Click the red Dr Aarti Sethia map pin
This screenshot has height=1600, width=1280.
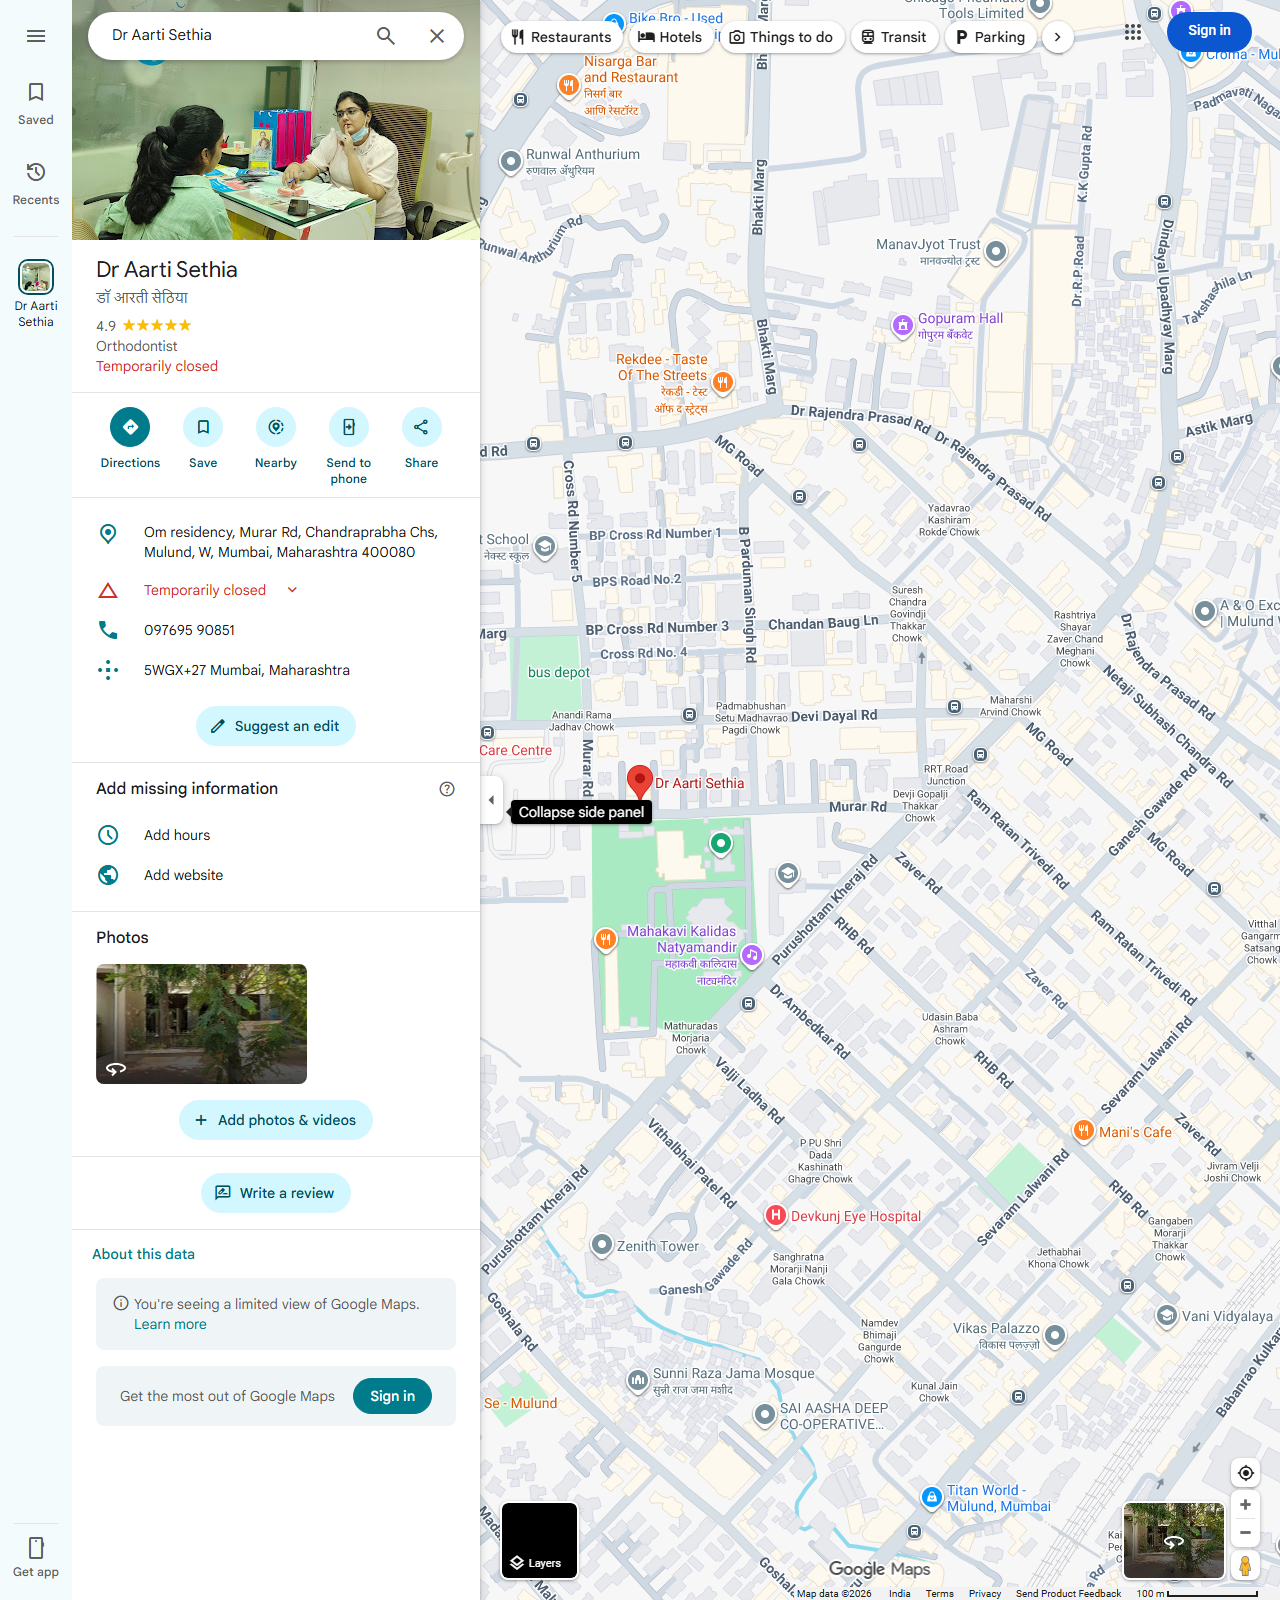[x=640, y=781]
